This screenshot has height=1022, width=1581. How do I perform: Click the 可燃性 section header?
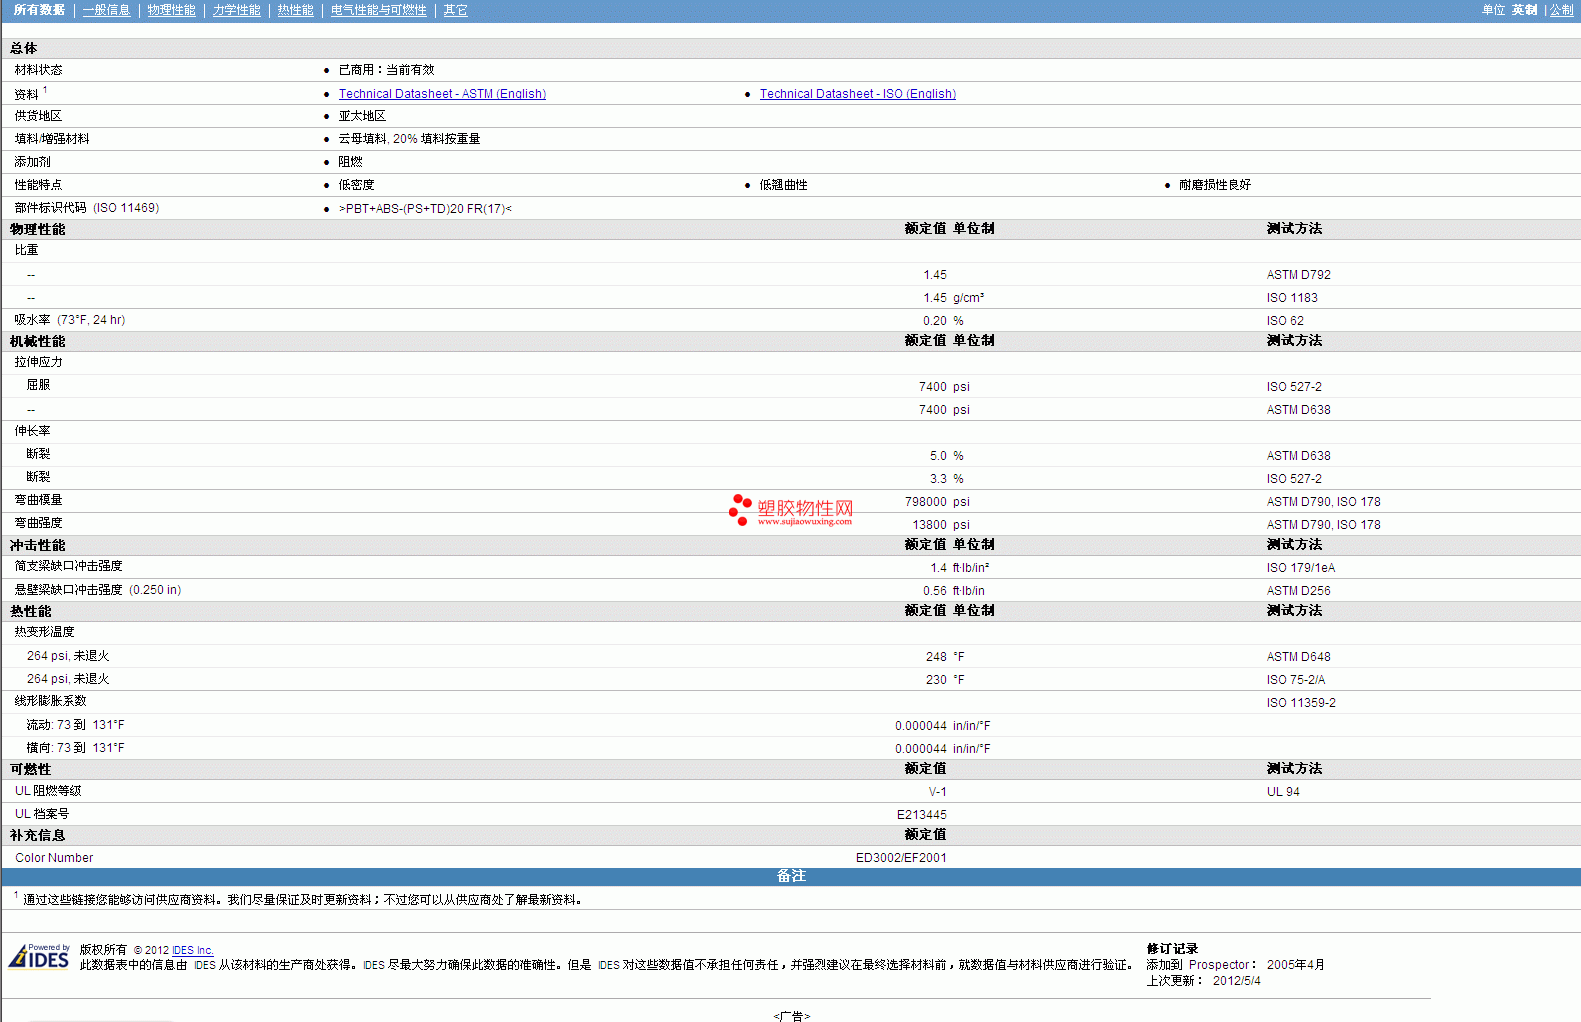click(x=30, y=769)
